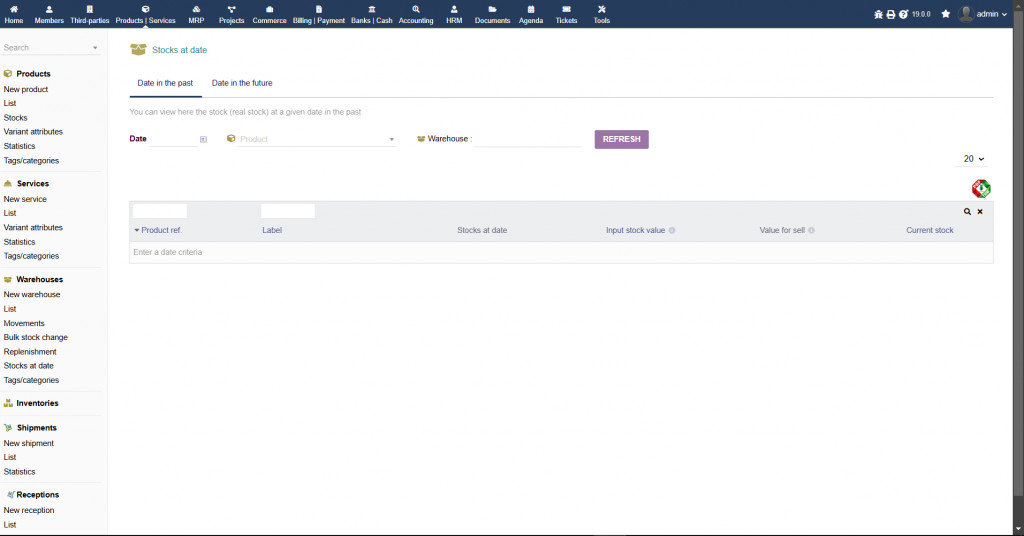Open Statistics link under Services
The image size is (1024, 536).
pos(20,242)
